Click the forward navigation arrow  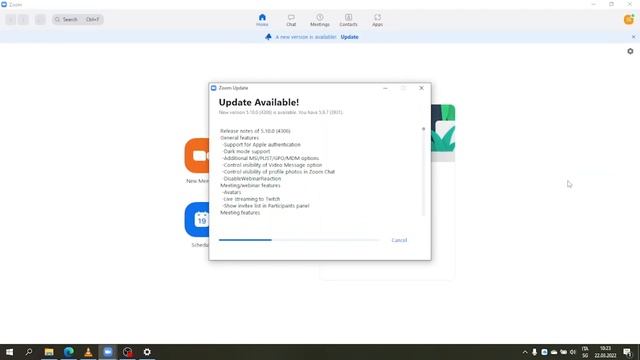pos(24,19)
